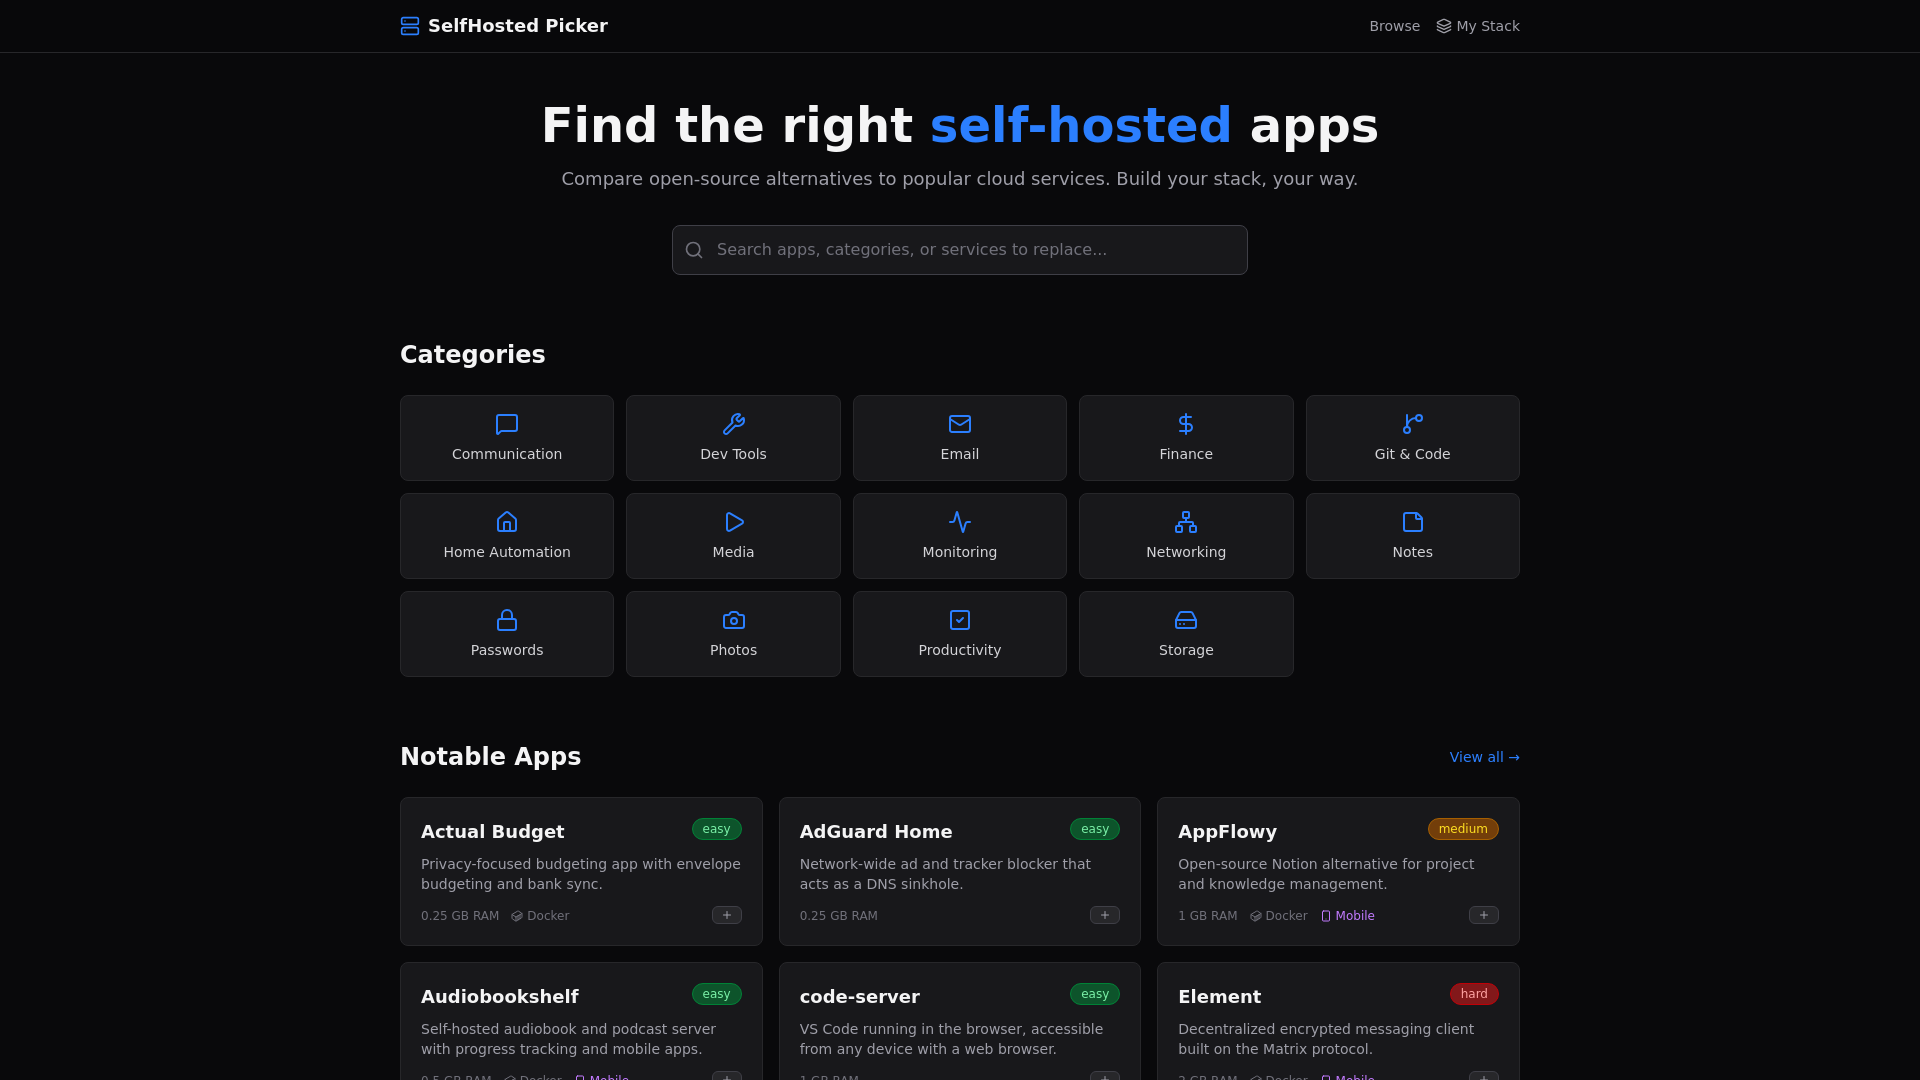Open the Home Automation house icon
This screenshot has width=1920, height=1080.
tap(507, 522)
